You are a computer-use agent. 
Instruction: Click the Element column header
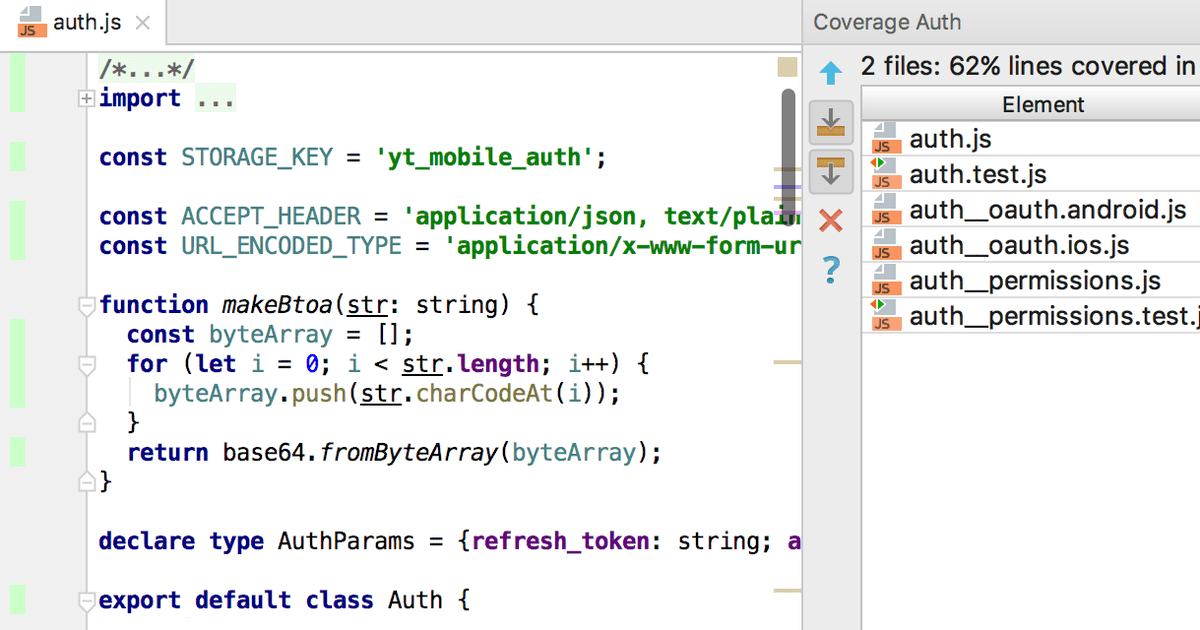click(x=1043, y=104)
